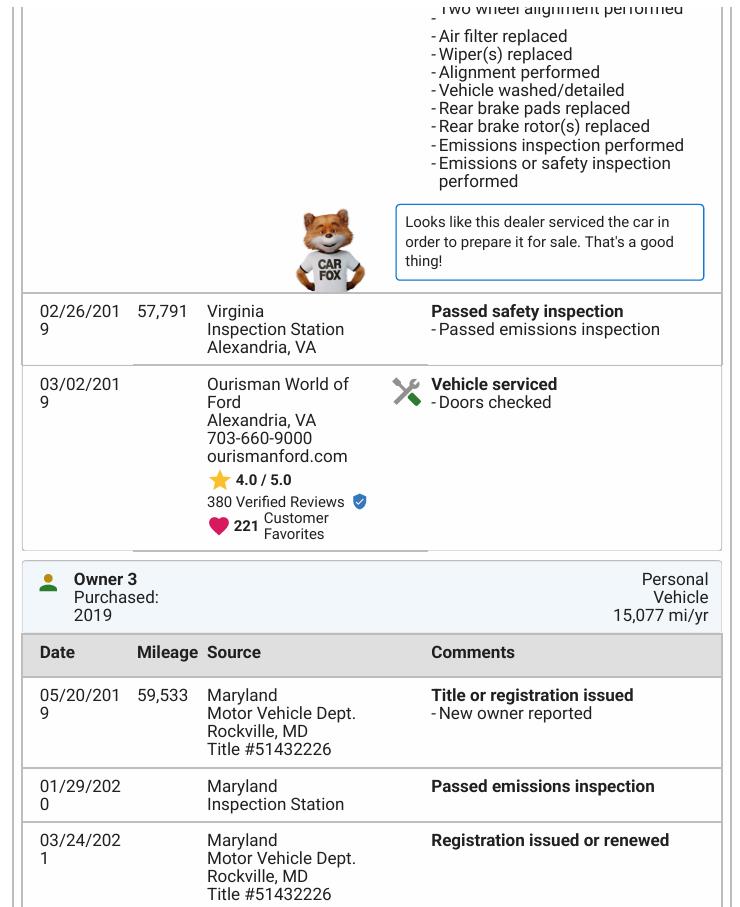Click the Registration issued or renewed entry
The image size is (740, 907).
tap(550, 840)
